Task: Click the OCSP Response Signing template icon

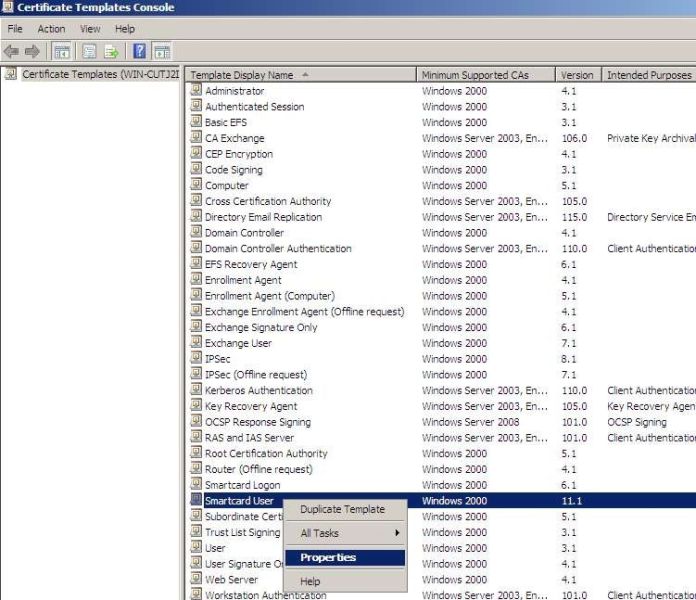Action: pyautogui.click(x=196, y=421)
